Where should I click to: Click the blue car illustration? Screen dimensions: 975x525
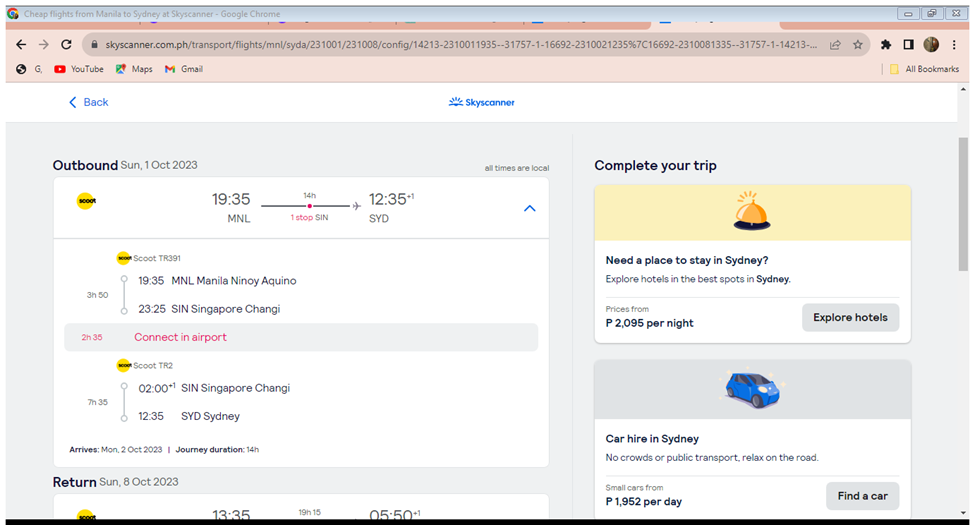pos(752,389)
